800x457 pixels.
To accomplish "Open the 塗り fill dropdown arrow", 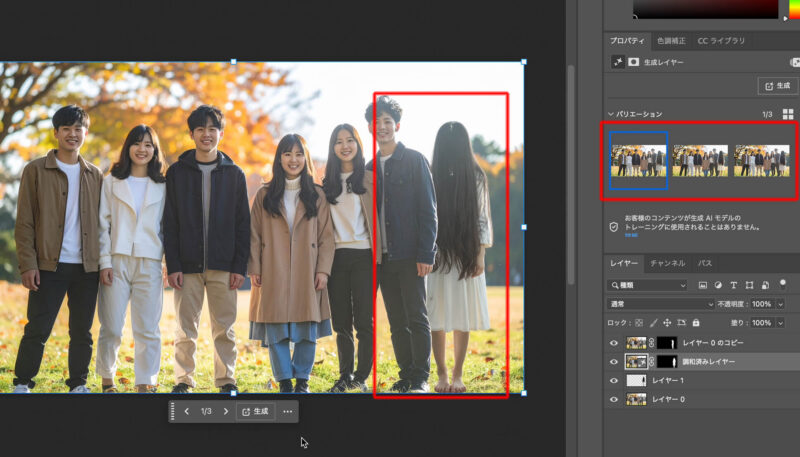I will 780,323.
